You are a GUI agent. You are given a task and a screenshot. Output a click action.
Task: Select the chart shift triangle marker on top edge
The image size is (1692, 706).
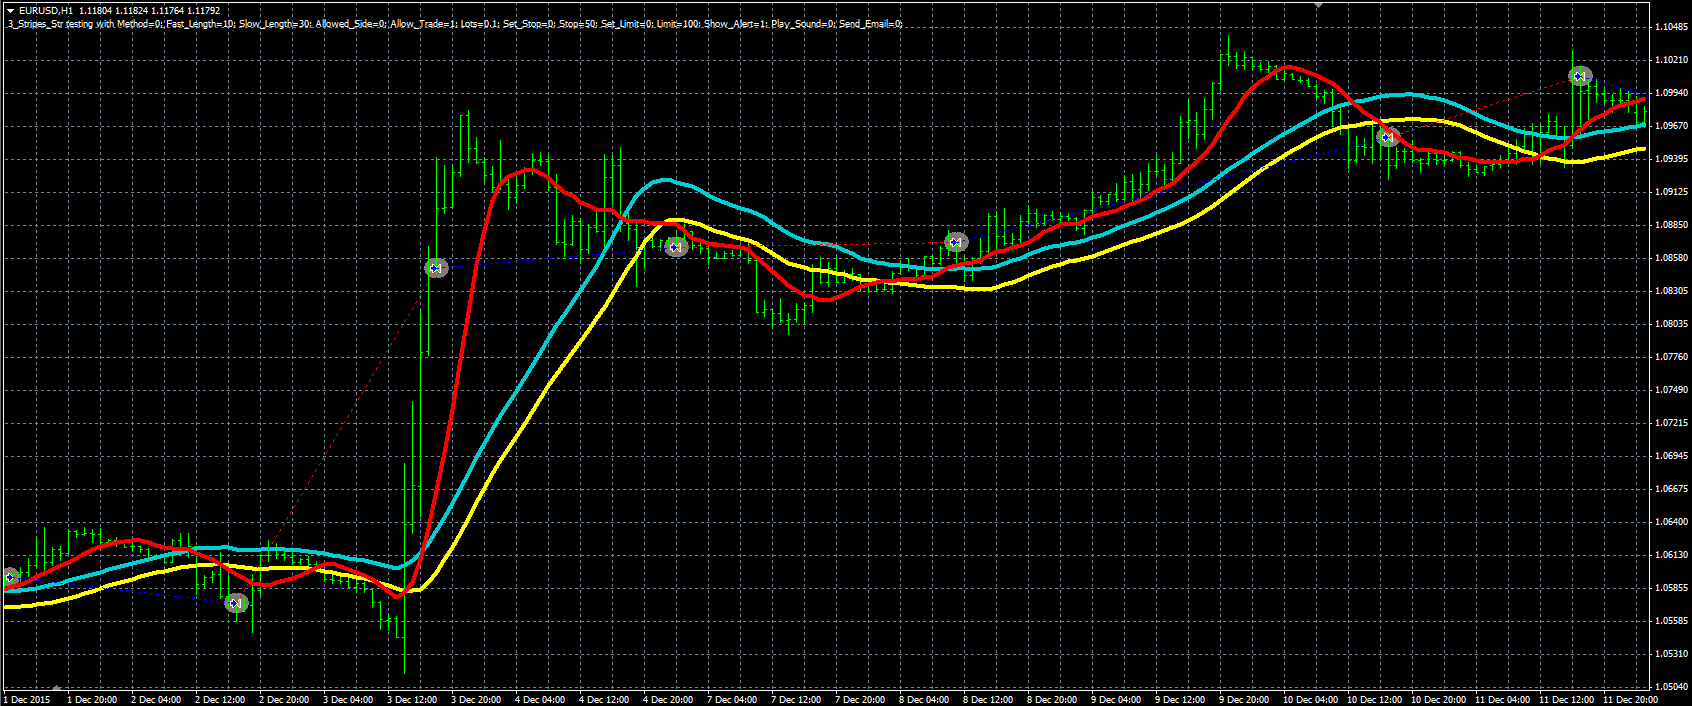[1318, 5]
